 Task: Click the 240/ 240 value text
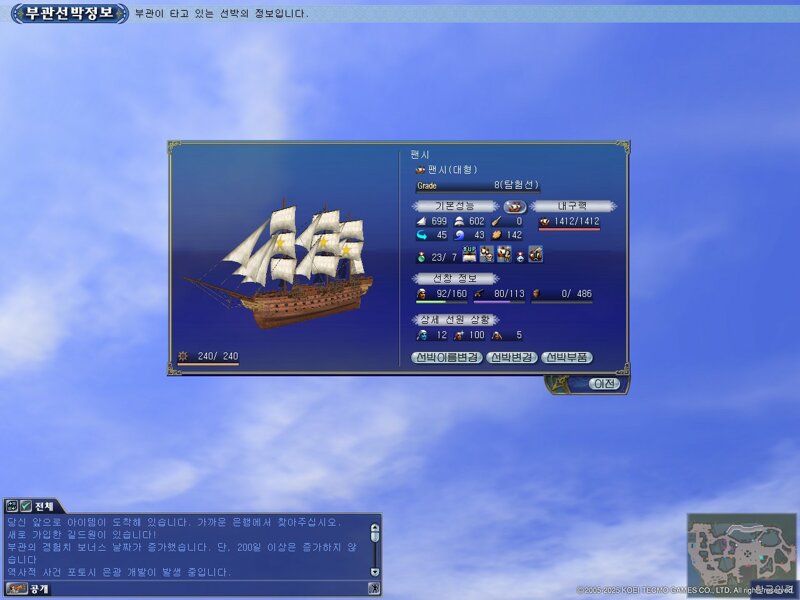(x=218, y=356)
